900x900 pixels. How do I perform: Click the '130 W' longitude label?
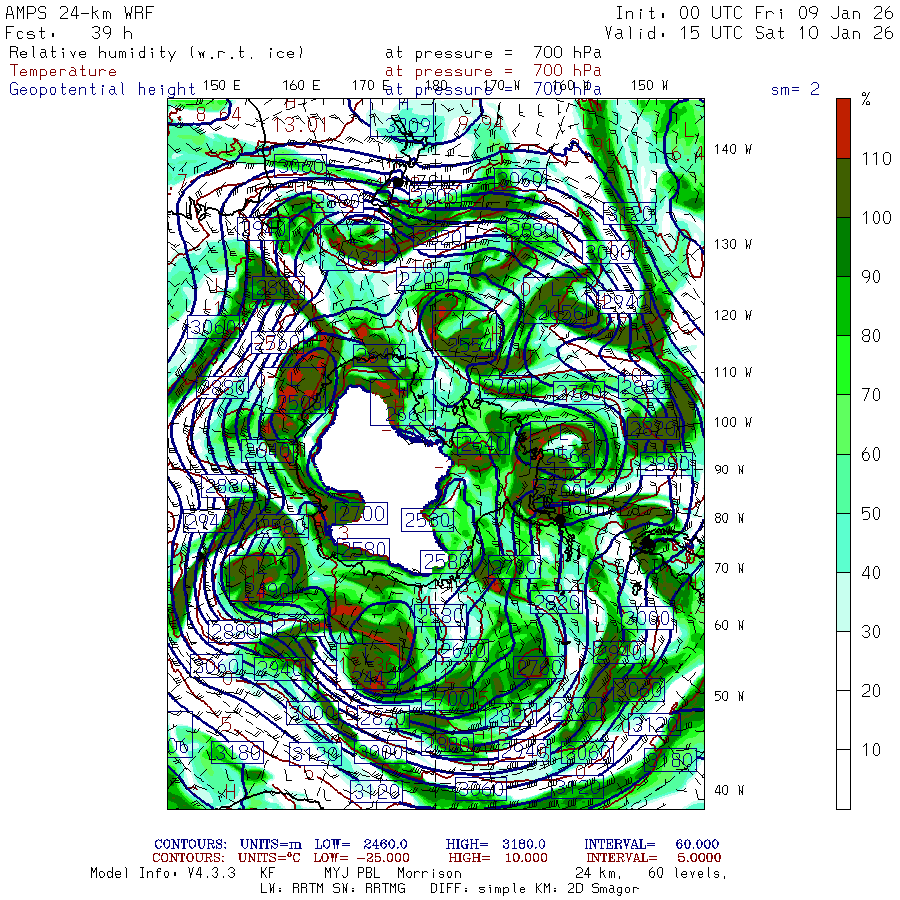pos(732,244)
